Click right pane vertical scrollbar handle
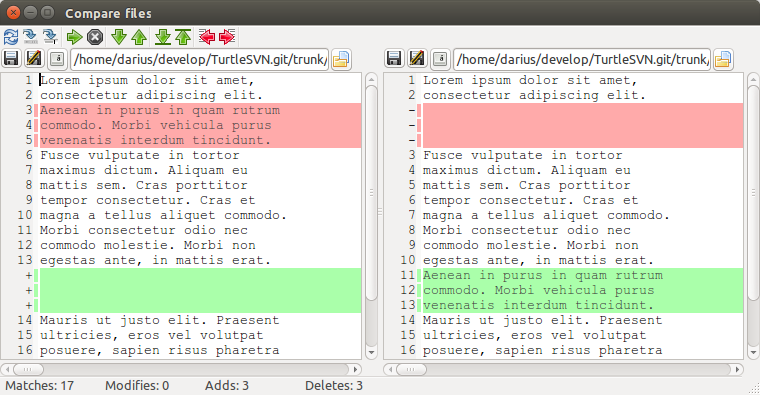760x395 pixels. click(753, 193)
